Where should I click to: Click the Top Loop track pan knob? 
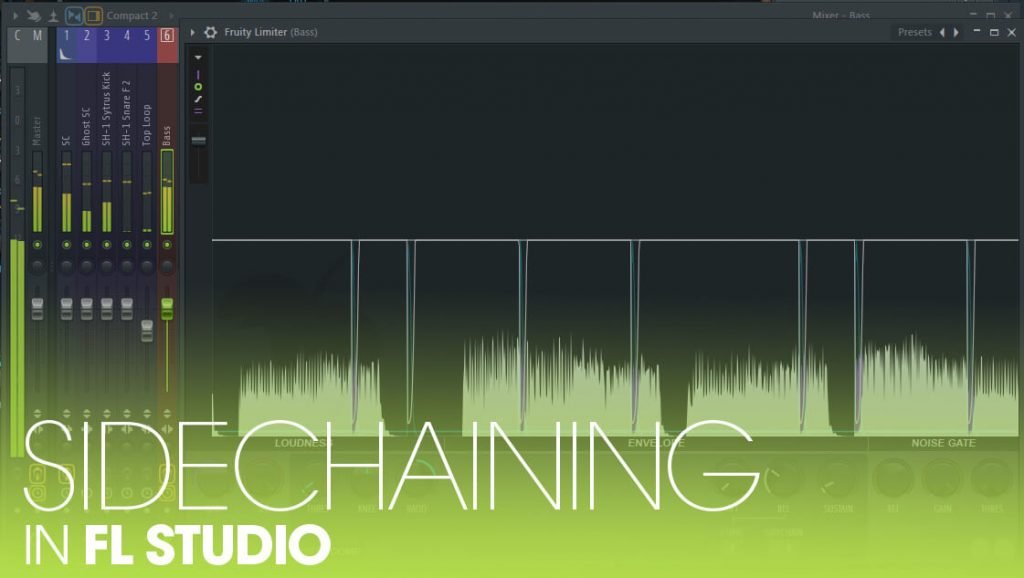point(147,266)
